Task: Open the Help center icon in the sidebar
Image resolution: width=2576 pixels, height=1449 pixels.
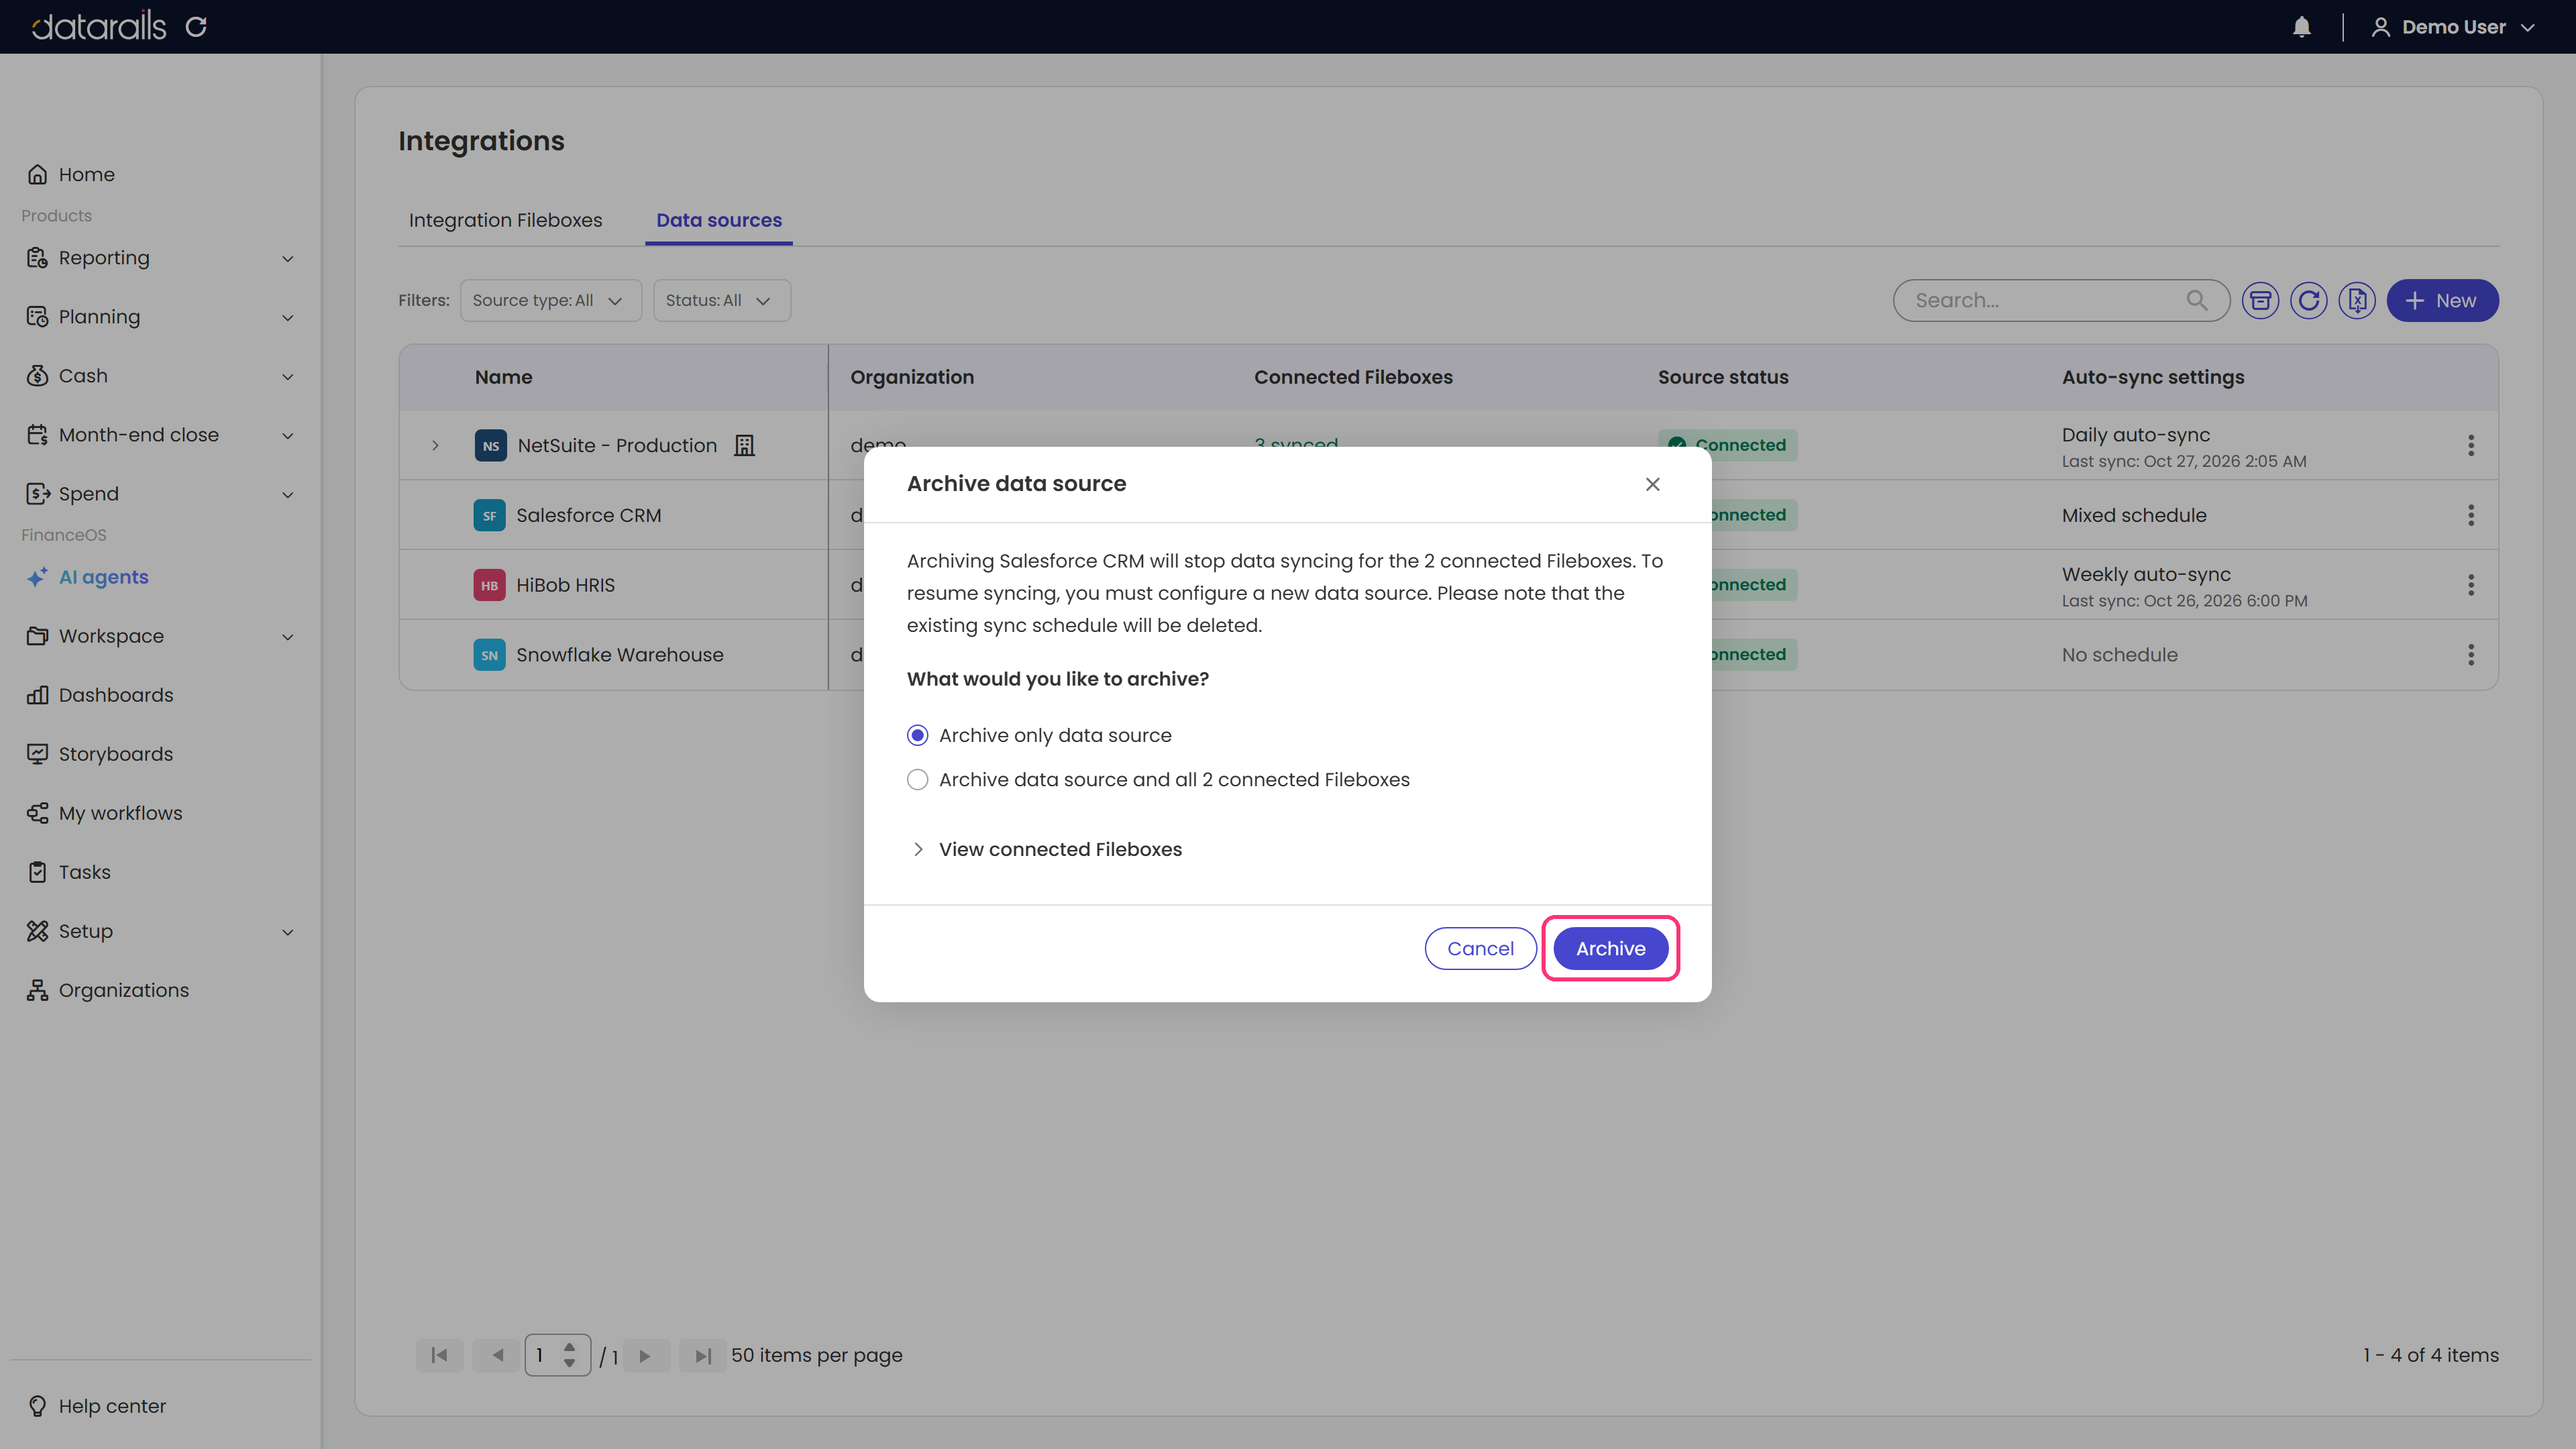Action: tap(37, 1406)
